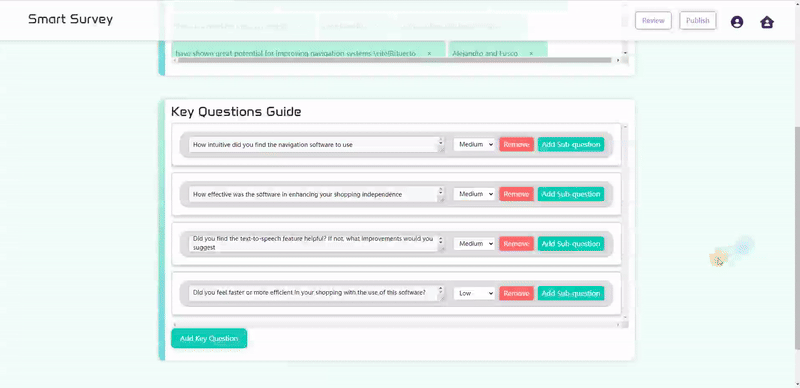Viewport: 800px width, 388px height.
Task: Open Medium dropdown for text-to-speech question
Action: [474, 244]
